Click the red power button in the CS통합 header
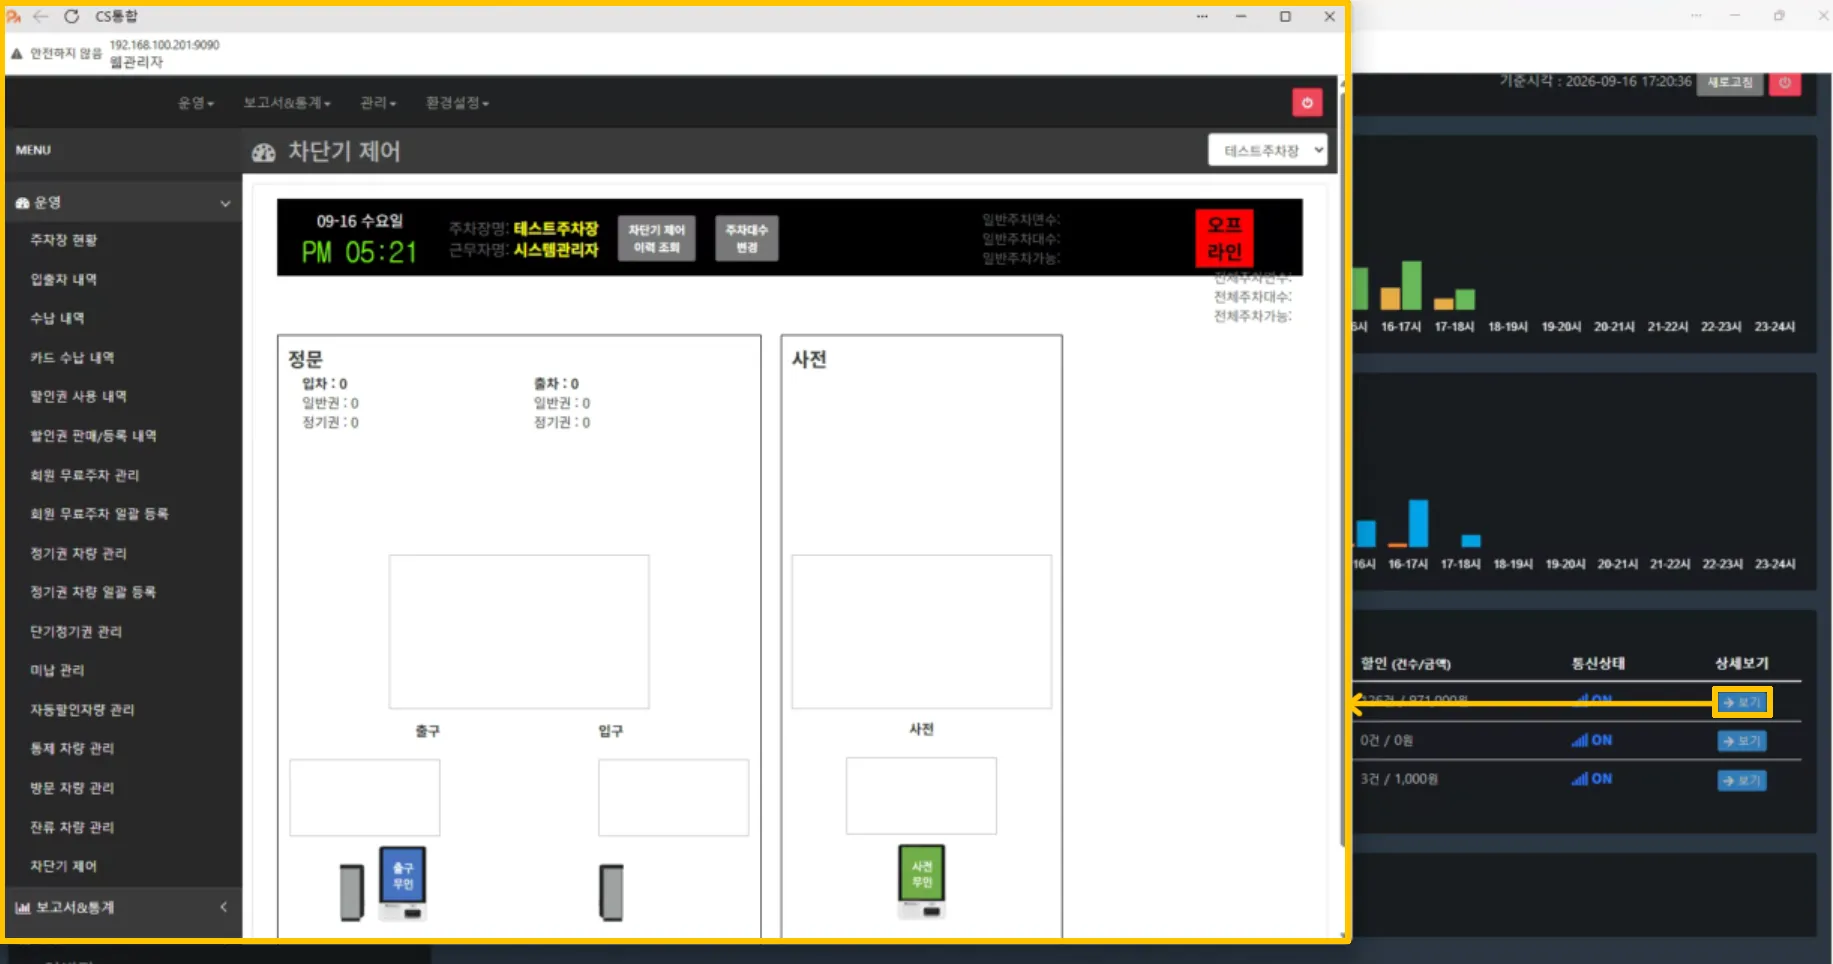1833x964 pixels. point(1307,103)
